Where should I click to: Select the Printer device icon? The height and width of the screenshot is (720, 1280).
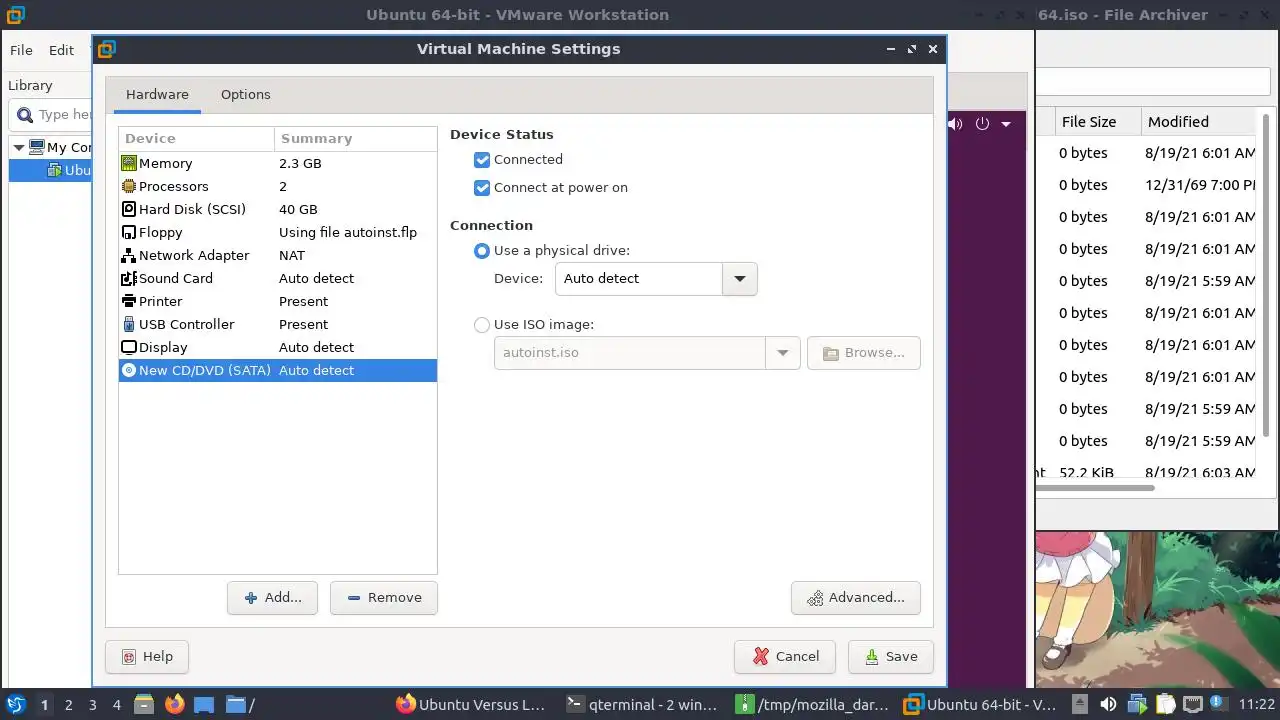[x=128, y=301]
